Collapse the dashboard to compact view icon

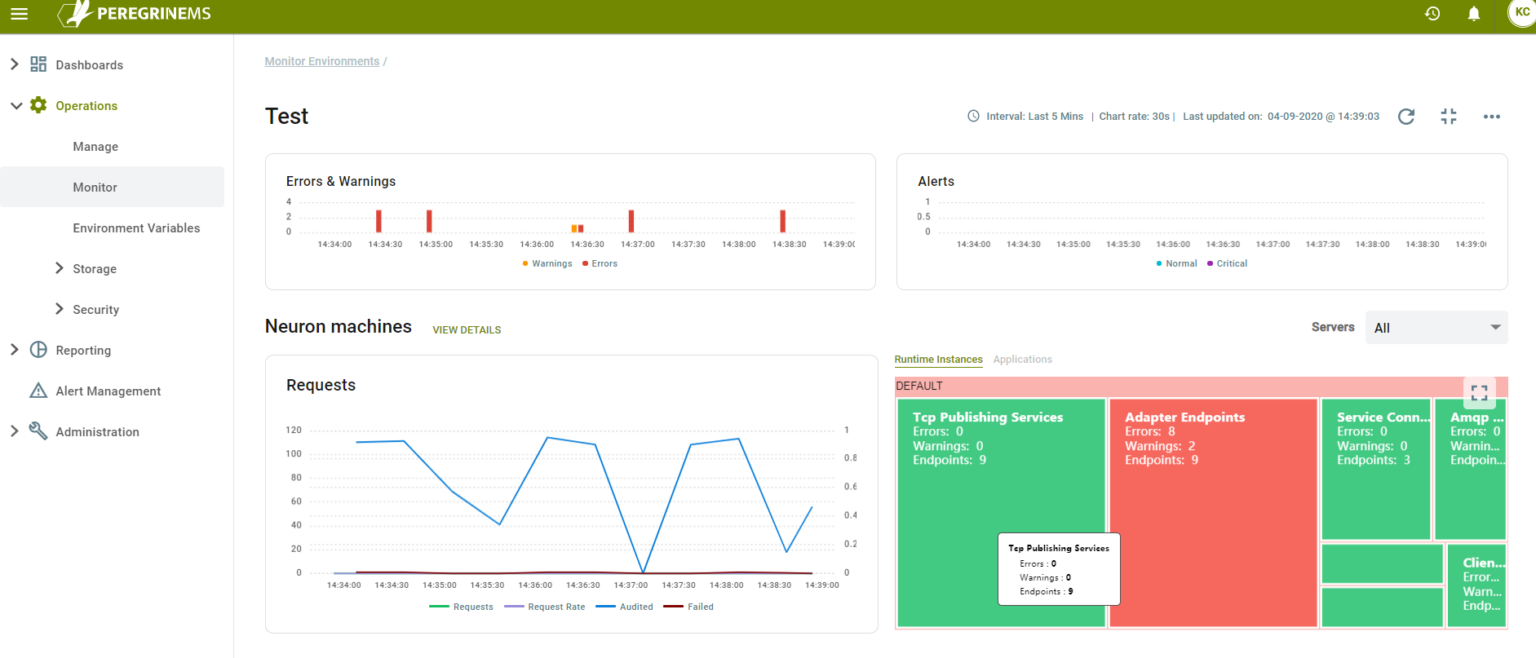click(x=1448, y=116)
